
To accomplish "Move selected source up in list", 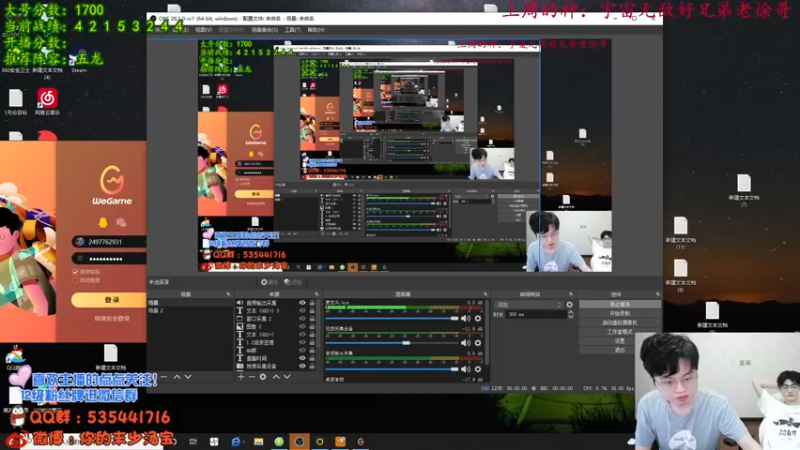I will (x=276, y=377).
